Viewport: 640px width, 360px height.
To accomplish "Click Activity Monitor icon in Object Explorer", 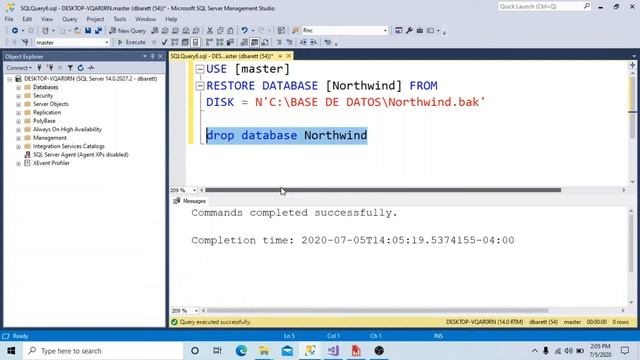I will click(x=91, y=68).
